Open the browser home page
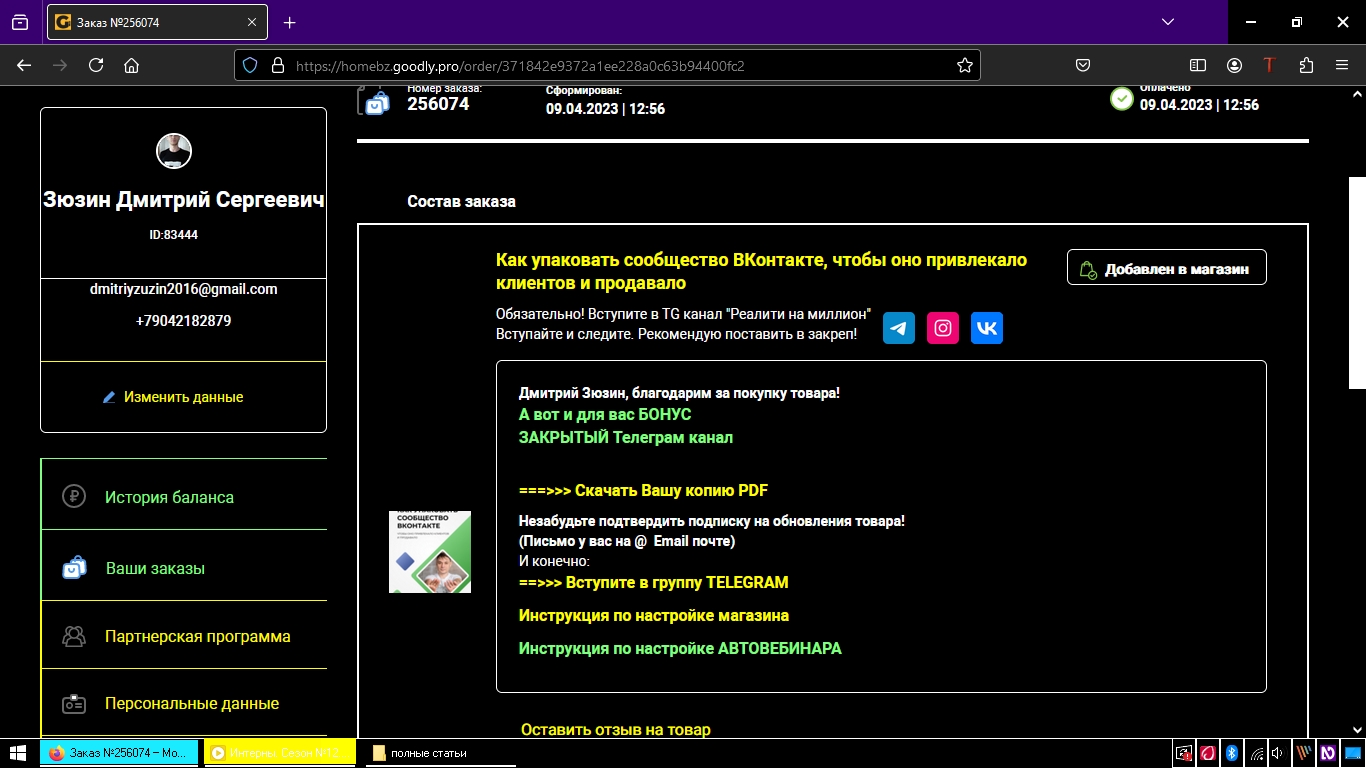Image resolution: width=1366 pixels, height=768 pixels. 131,65
